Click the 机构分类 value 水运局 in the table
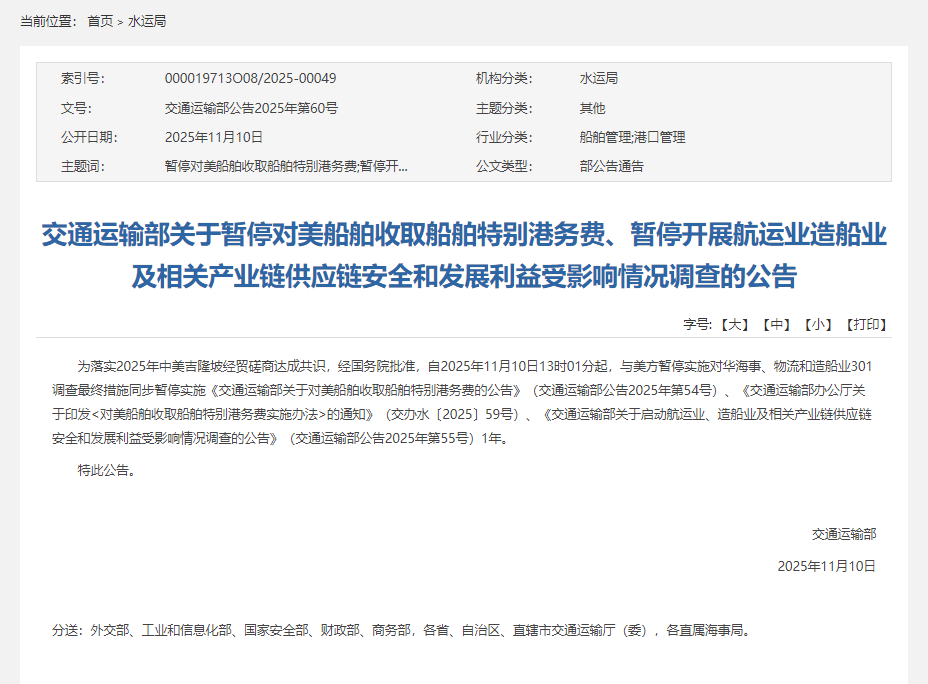 599,79
